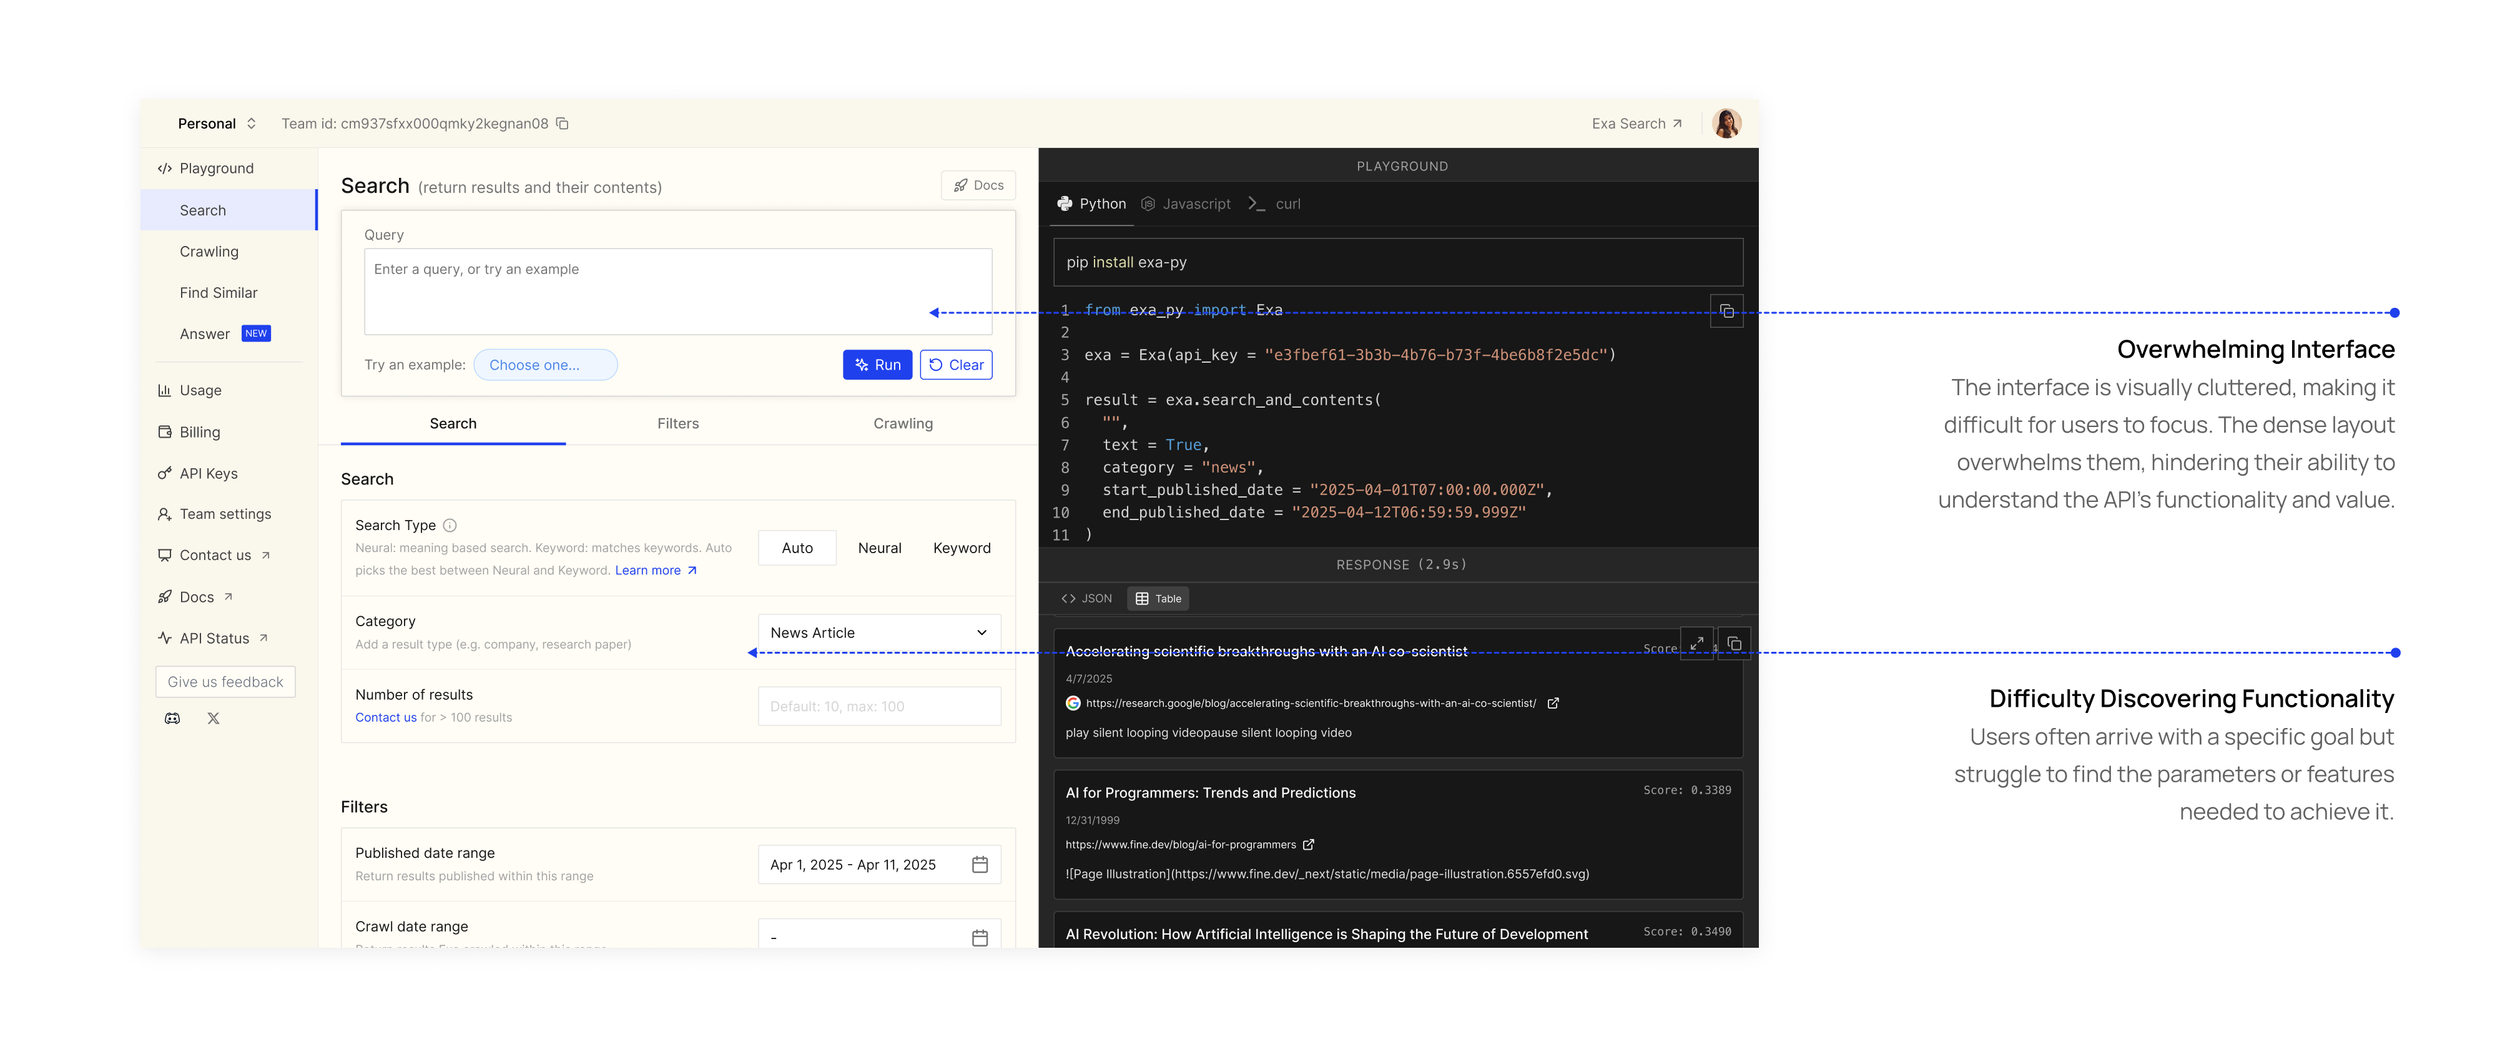Go to Billing in the sidebar
Image resolution: width=2500 pixels, height=1047 pixels.
pos(189,432)
